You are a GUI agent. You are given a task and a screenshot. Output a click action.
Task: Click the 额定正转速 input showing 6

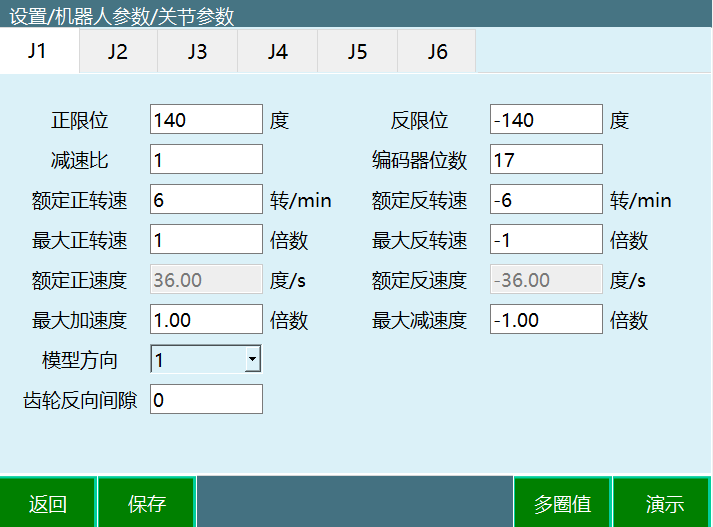[206, 200]
